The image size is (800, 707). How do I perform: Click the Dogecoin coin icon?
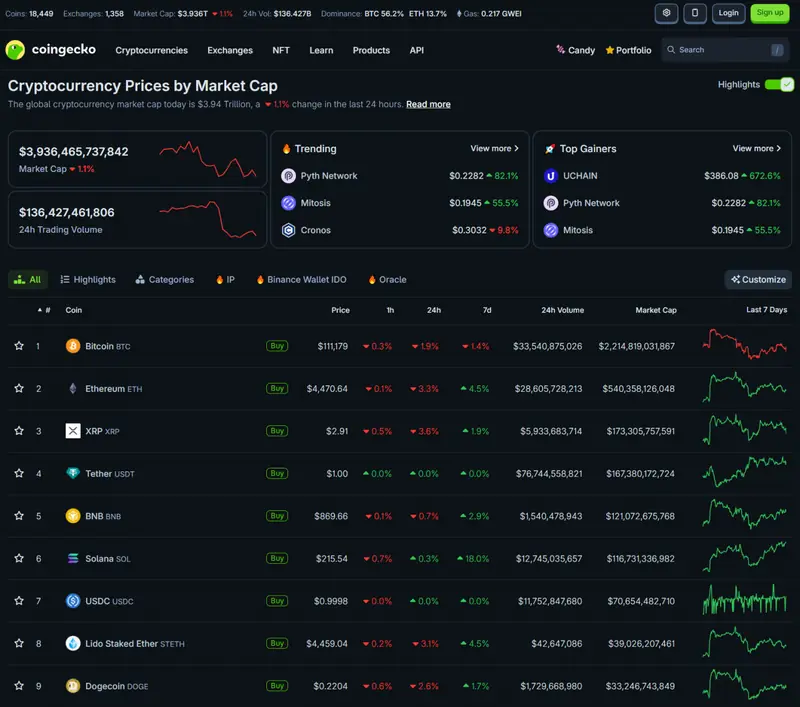pyautogui.click(x=73, y=686)
